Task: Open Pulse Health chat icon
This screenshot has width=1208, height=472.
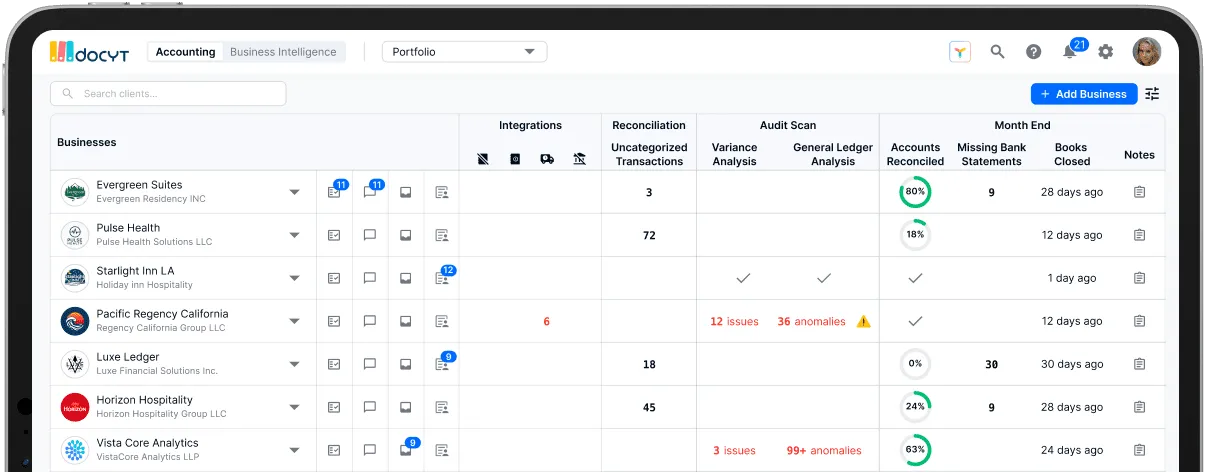Action: point(370,235)
